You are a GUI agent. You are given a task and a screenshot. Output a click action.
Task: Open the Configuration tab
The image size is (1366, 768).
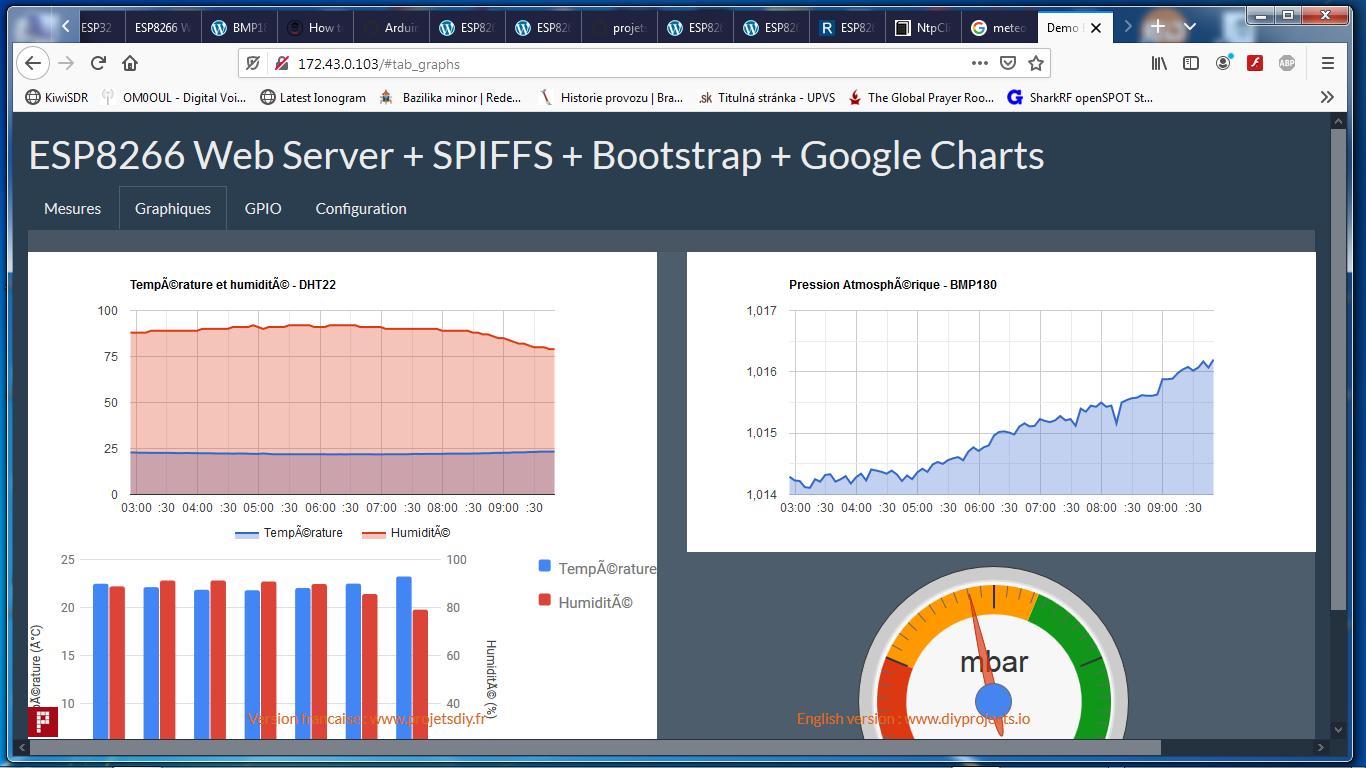pyautogui.click(x=361, y=208)
